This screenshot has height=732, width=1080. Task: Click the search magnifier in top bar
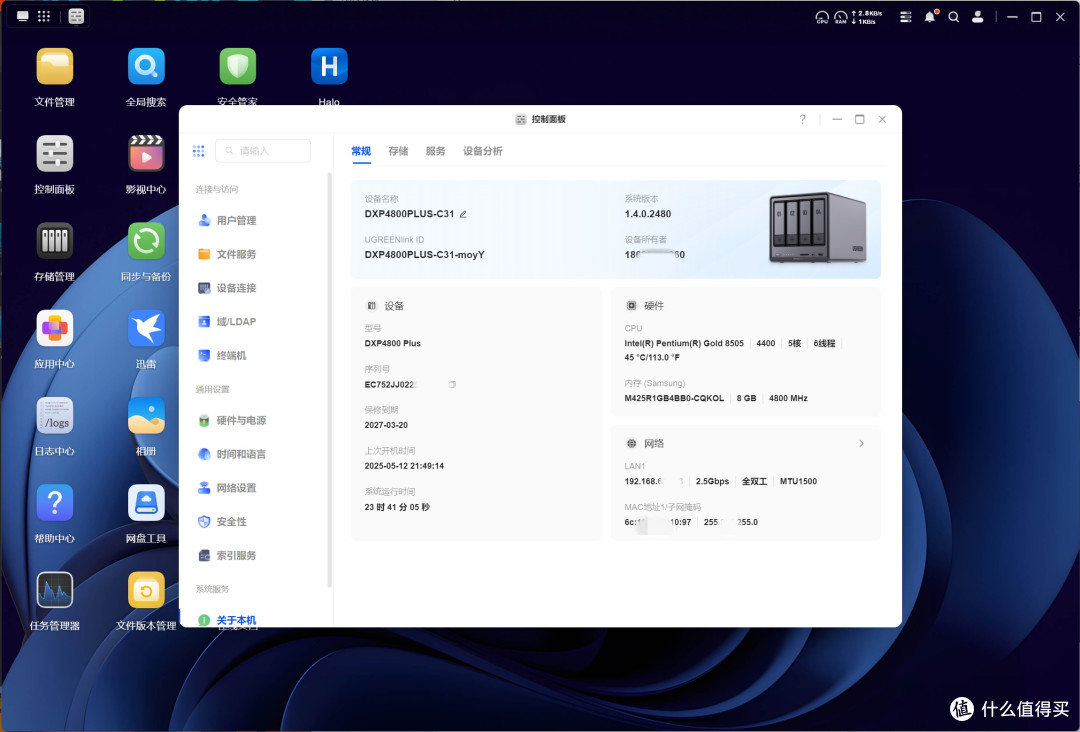pos(954,17)
